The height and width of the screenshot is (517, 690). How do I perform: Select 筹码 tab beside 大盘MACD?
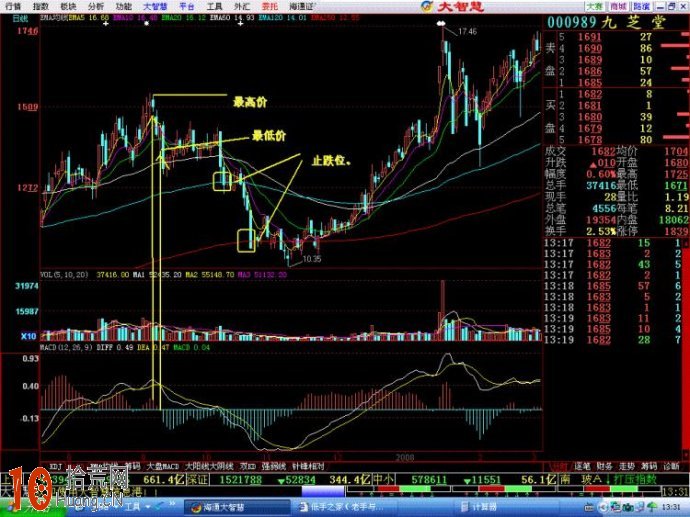tap(133, 466)
